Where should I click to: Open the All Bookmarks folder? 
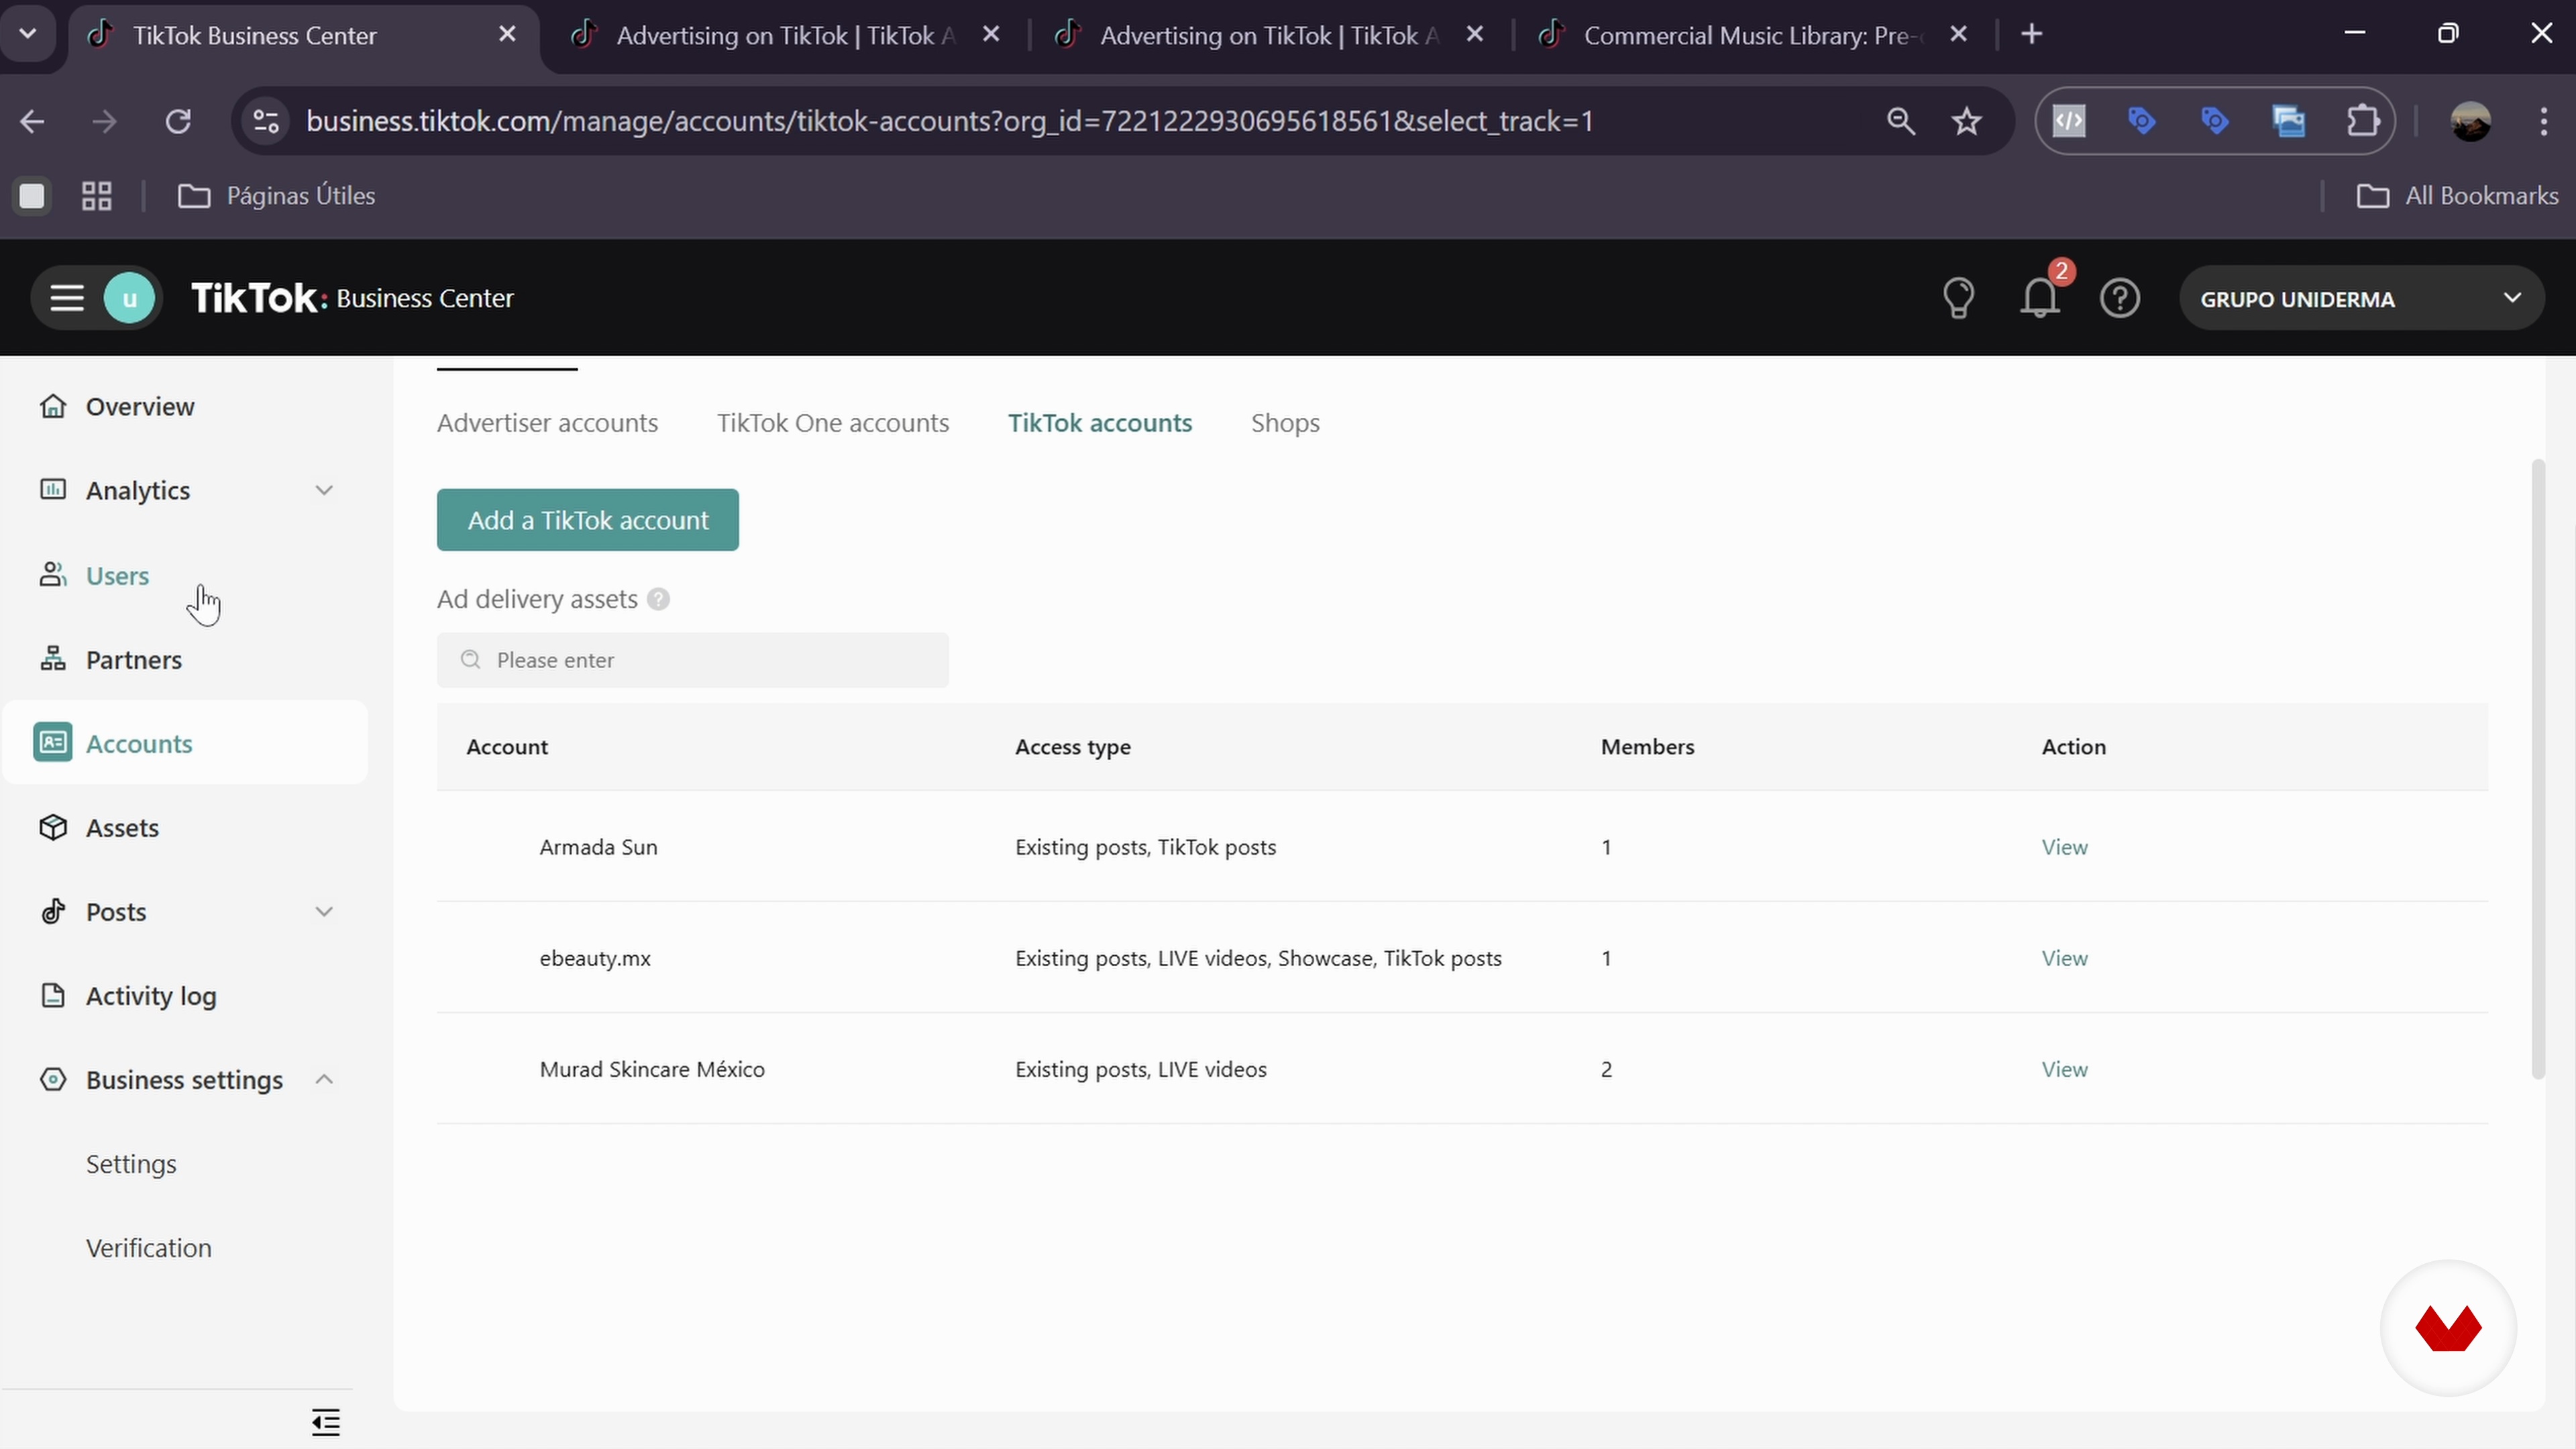[2457, 195]
